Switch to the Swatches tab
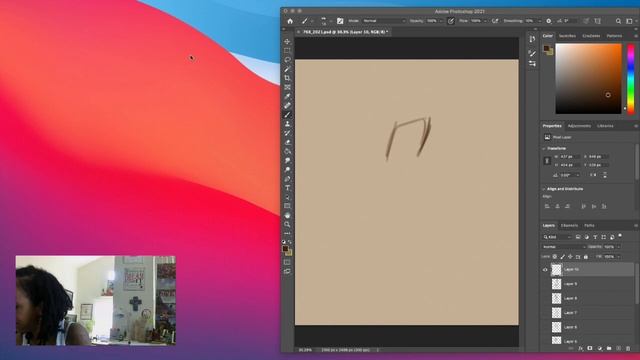Screen dimensions: 640x360 567,36
